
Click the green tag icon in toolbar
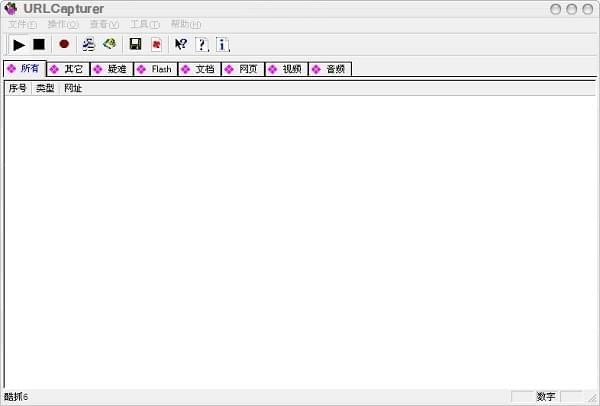[110, 44]
